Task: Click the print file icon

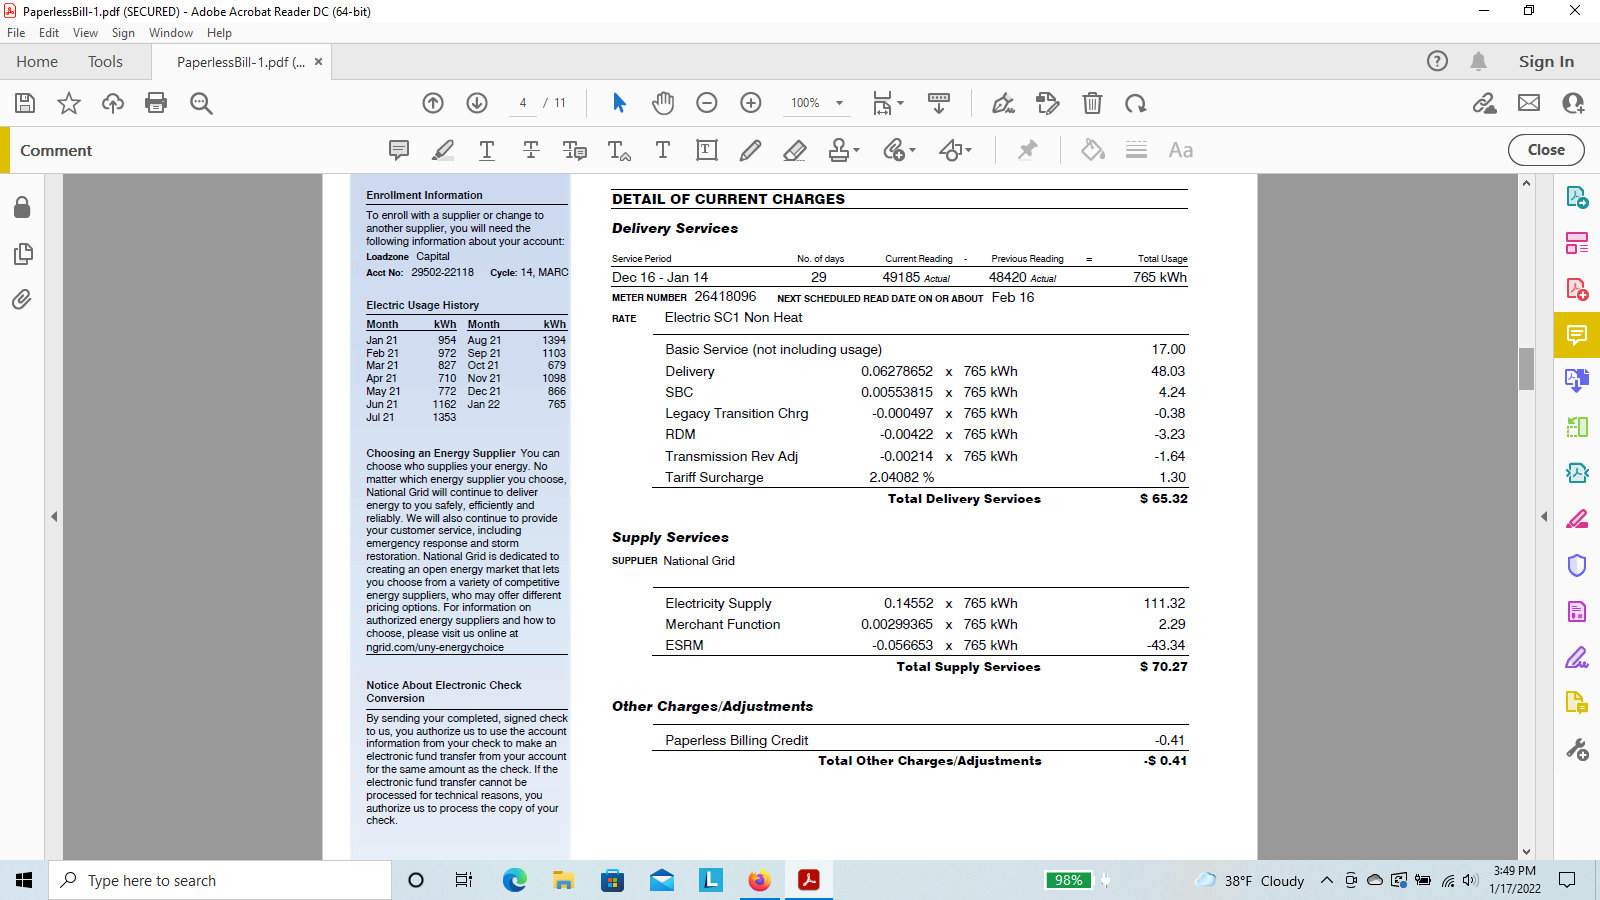Action: click(x=156, y=103)
